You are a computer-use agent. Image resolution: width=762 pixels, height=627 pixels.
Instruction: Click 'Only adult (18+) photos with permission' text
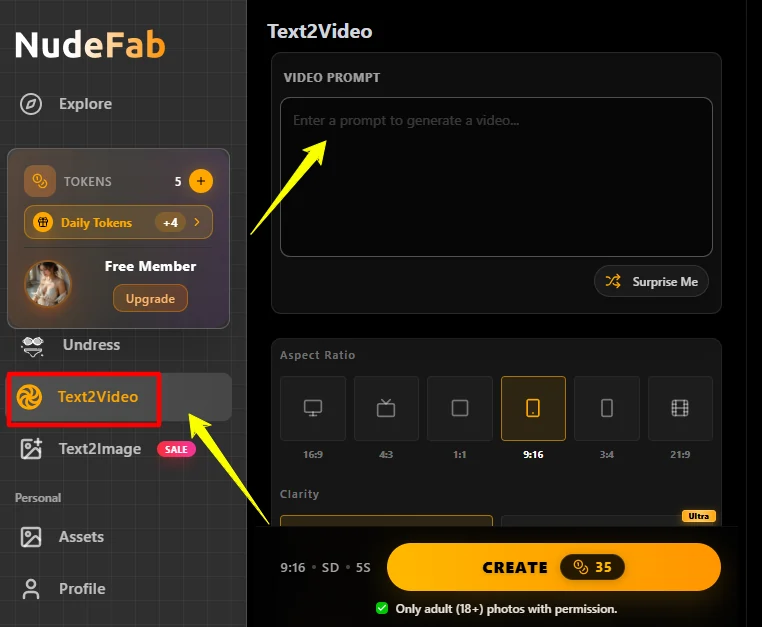506,609
